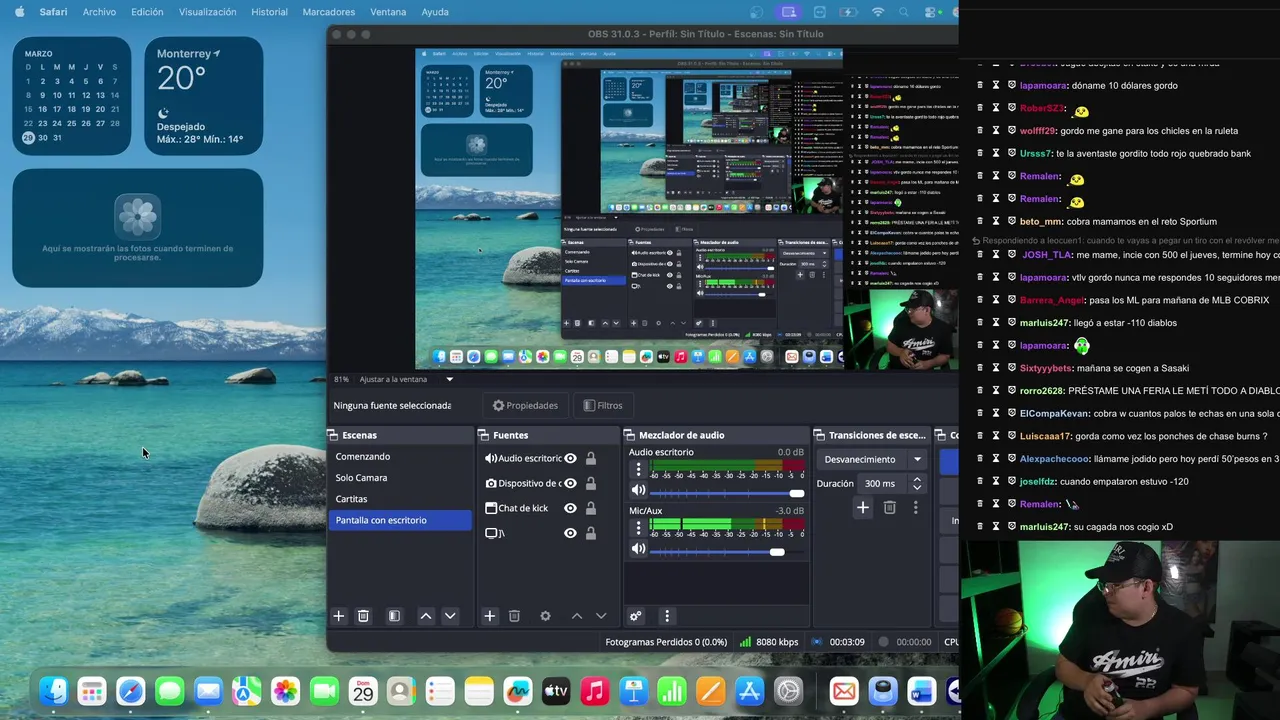Switch to the Cartitas scene
This screenshot has width=1280, height=720.
[400, 498]
